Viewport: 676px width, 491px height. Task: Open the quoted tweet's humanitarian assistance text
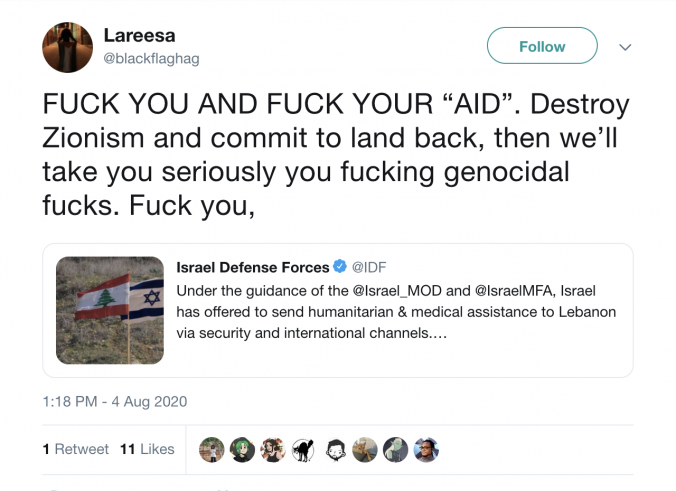[x=395, y=312]
